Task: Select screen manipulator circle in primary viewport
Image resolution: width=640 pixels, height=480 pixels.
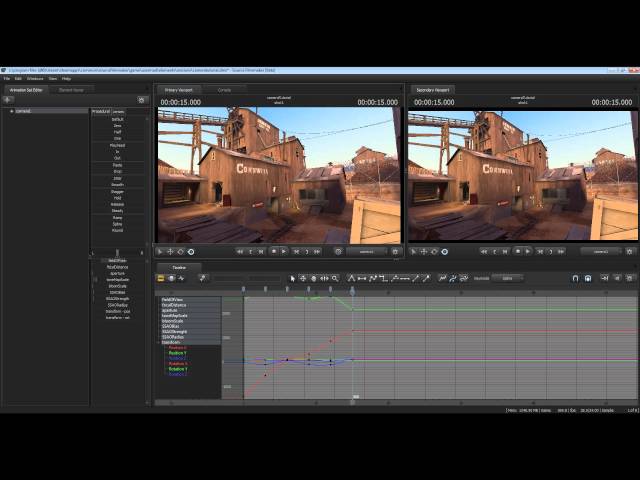Action: (x=191, y=252)
